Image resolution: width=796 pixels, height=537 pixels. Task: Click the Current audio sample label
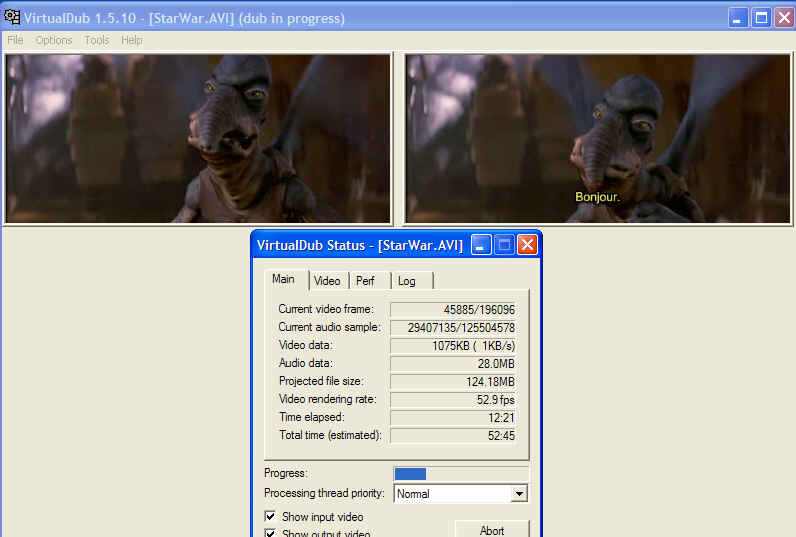(x=329, y=327)
